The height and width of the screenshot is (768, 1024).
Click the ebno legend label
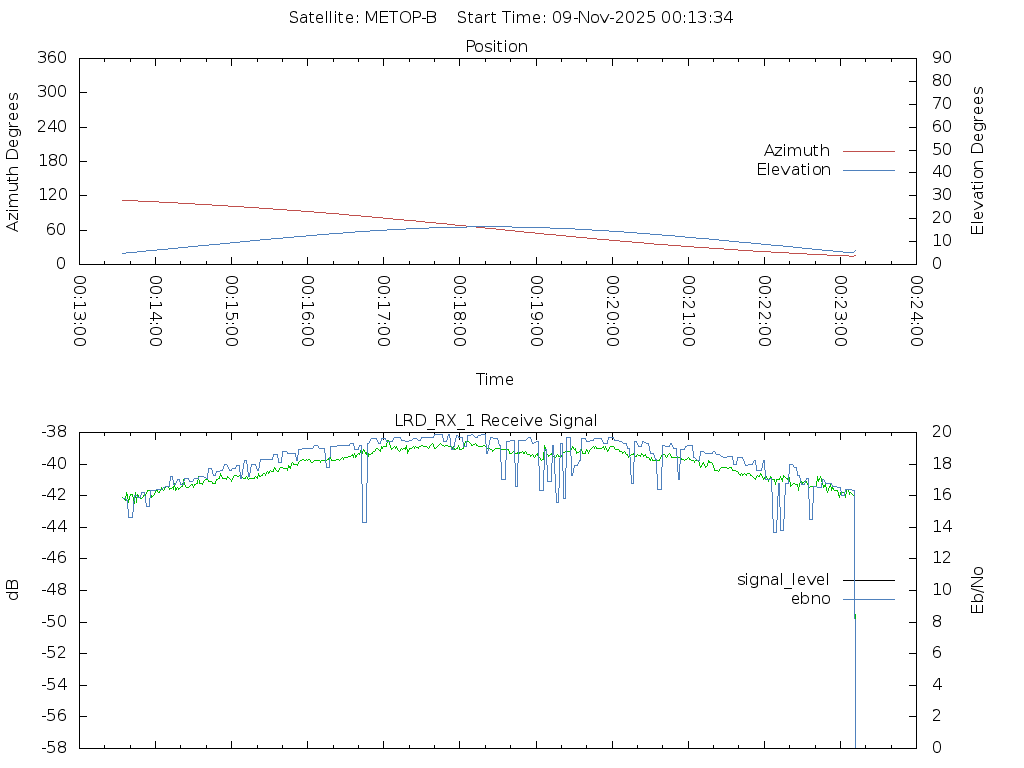pyautogui.click(x=810, y=599)
